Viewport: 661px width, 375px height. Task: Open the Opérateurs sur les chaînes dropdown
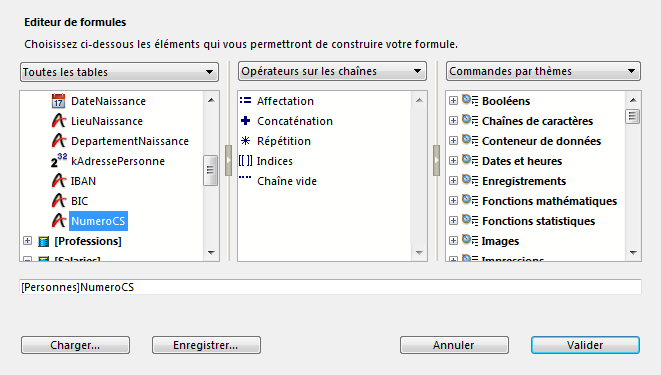tap(332, 71)
